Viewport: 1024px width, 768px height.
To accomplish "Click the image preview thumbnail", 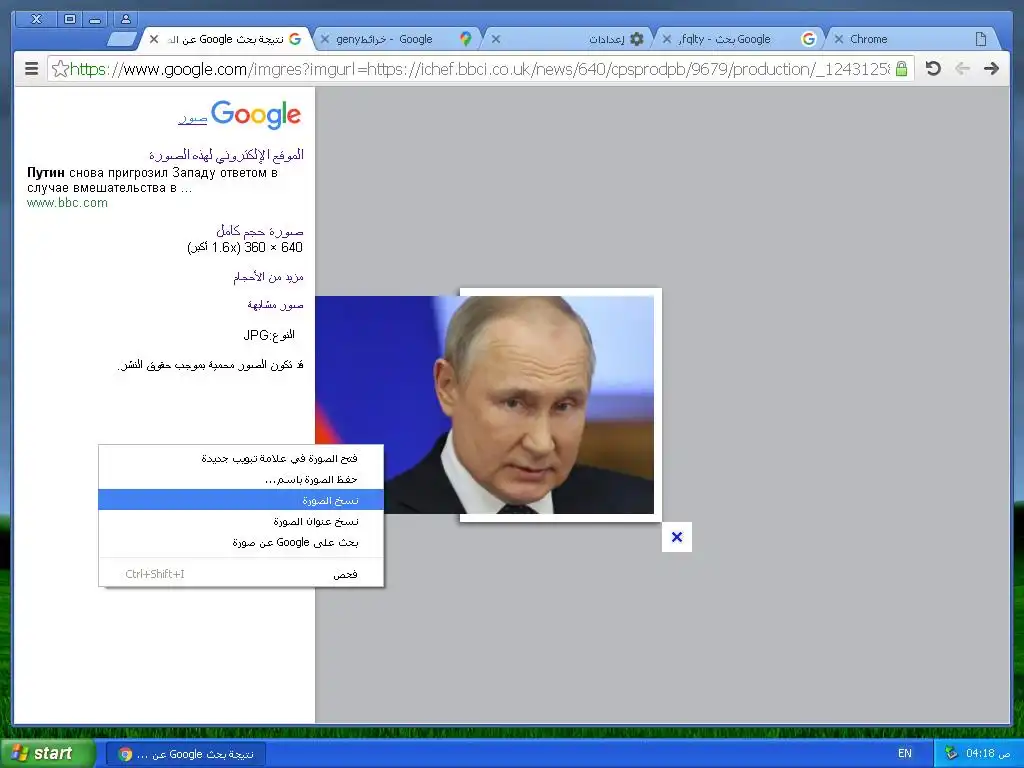I will coord(485,404).
